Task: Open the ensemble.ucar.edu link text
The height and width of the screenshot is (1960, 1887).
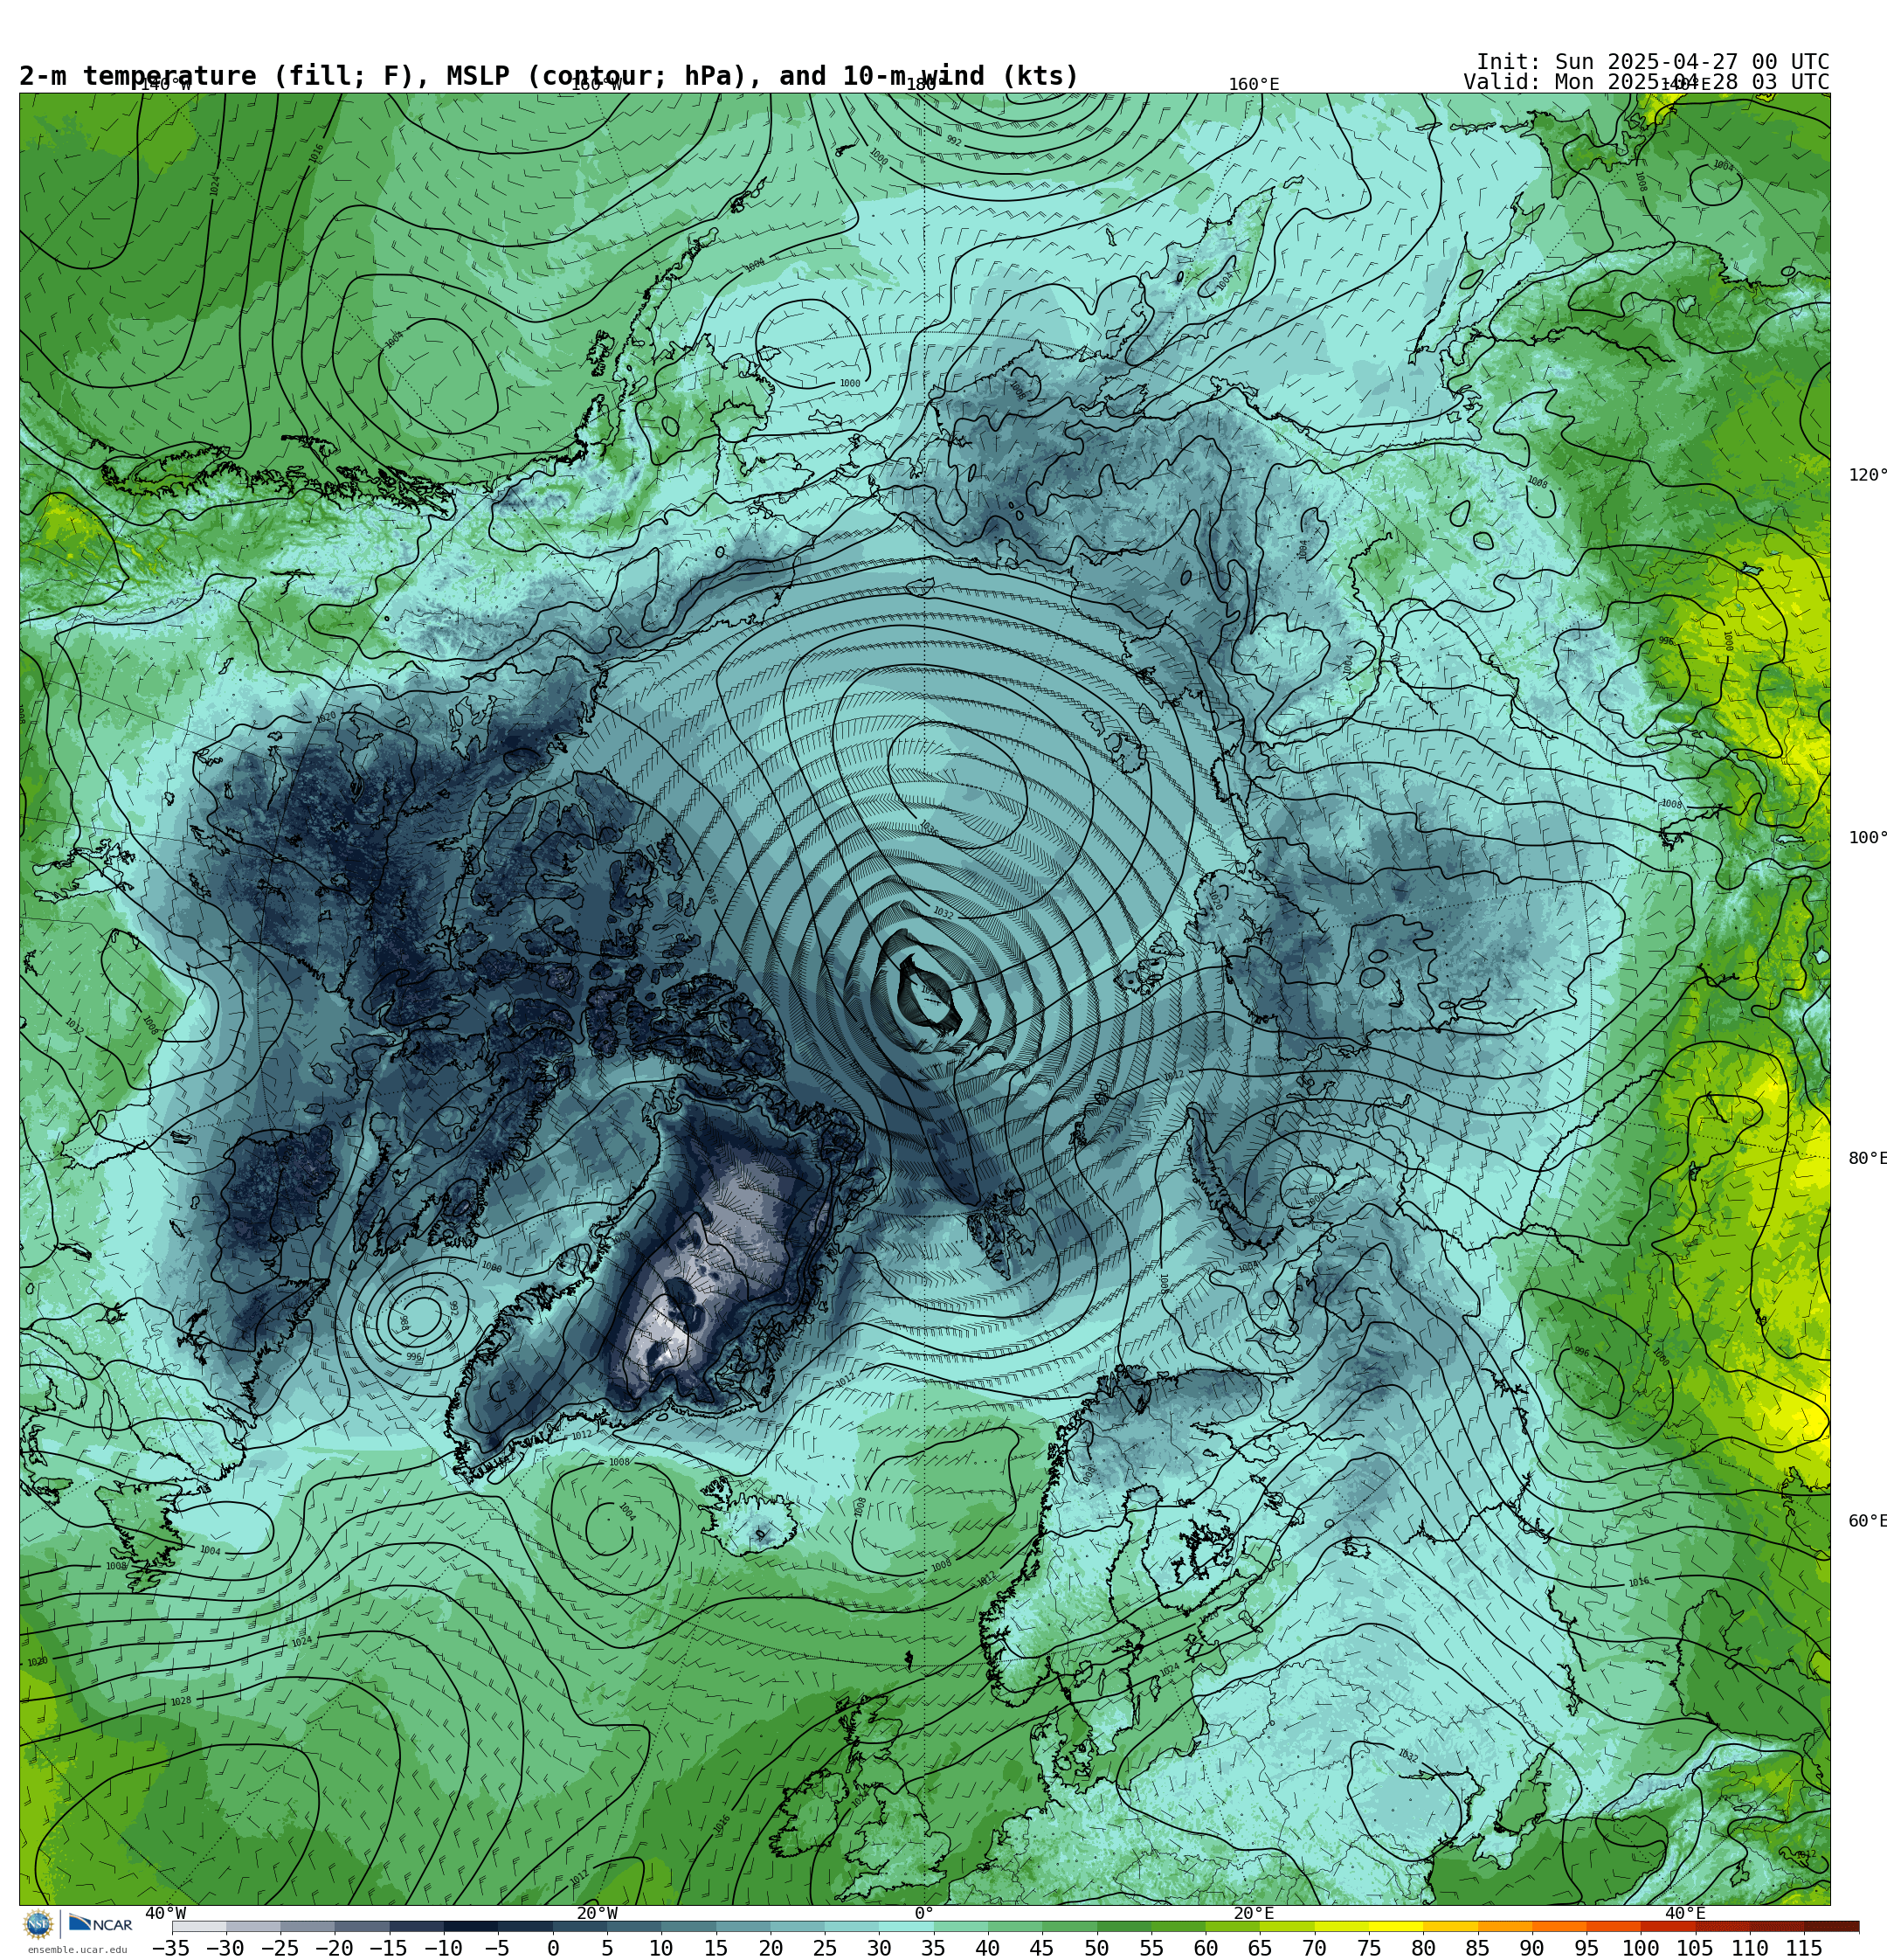Action: (77, 1950)
